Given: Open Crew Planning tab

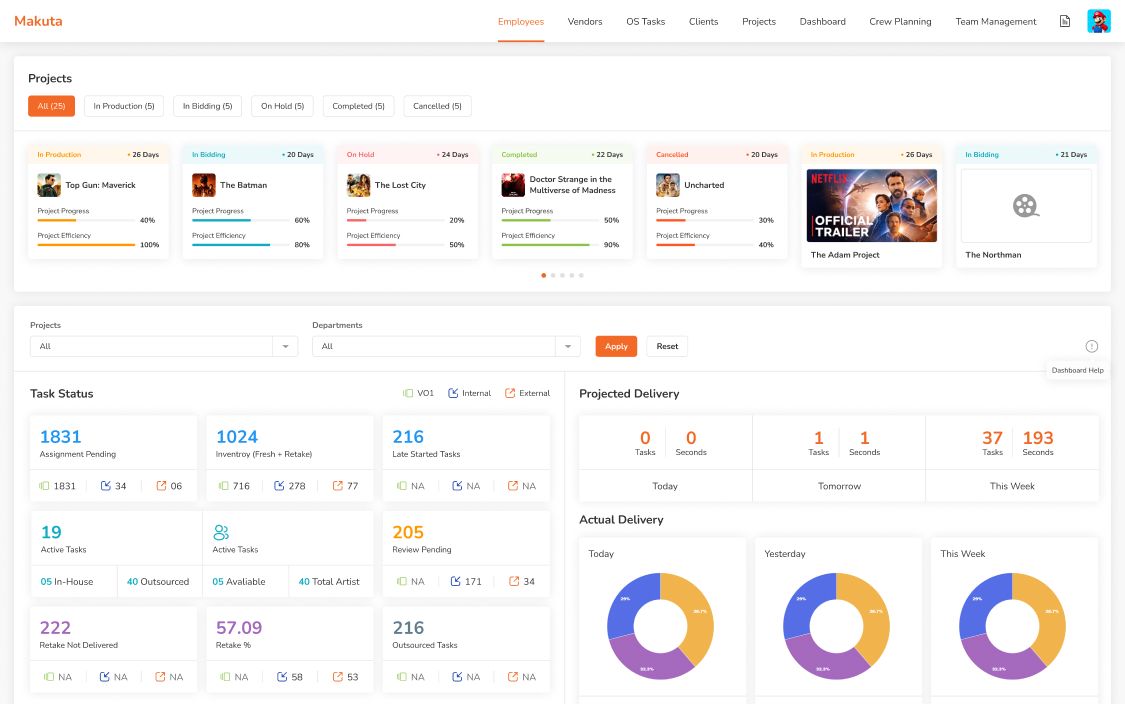Looking at the screenshot, I should point(900,22).
